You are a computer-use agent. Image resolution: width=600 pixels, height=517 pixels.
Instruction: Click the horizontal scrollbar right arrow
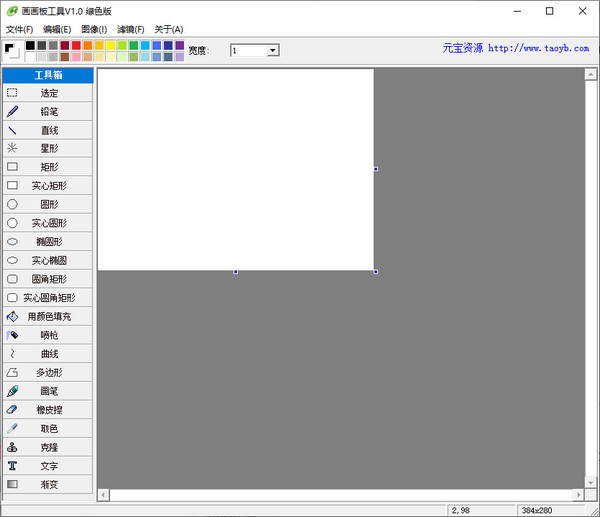pyautogui.click(x=579, y=495)
